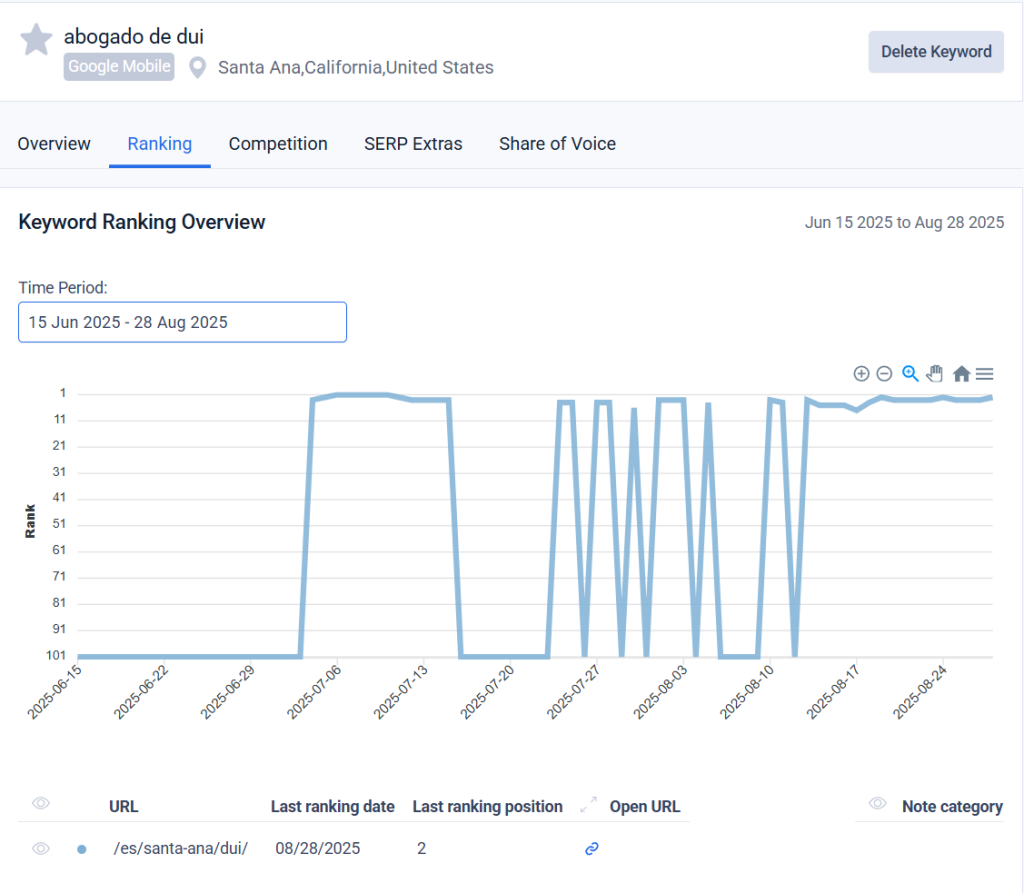The height and width of the screenshot is (893, 1024).
Task: Click the Google Mobile badge
Action: [x=119, y=67]
